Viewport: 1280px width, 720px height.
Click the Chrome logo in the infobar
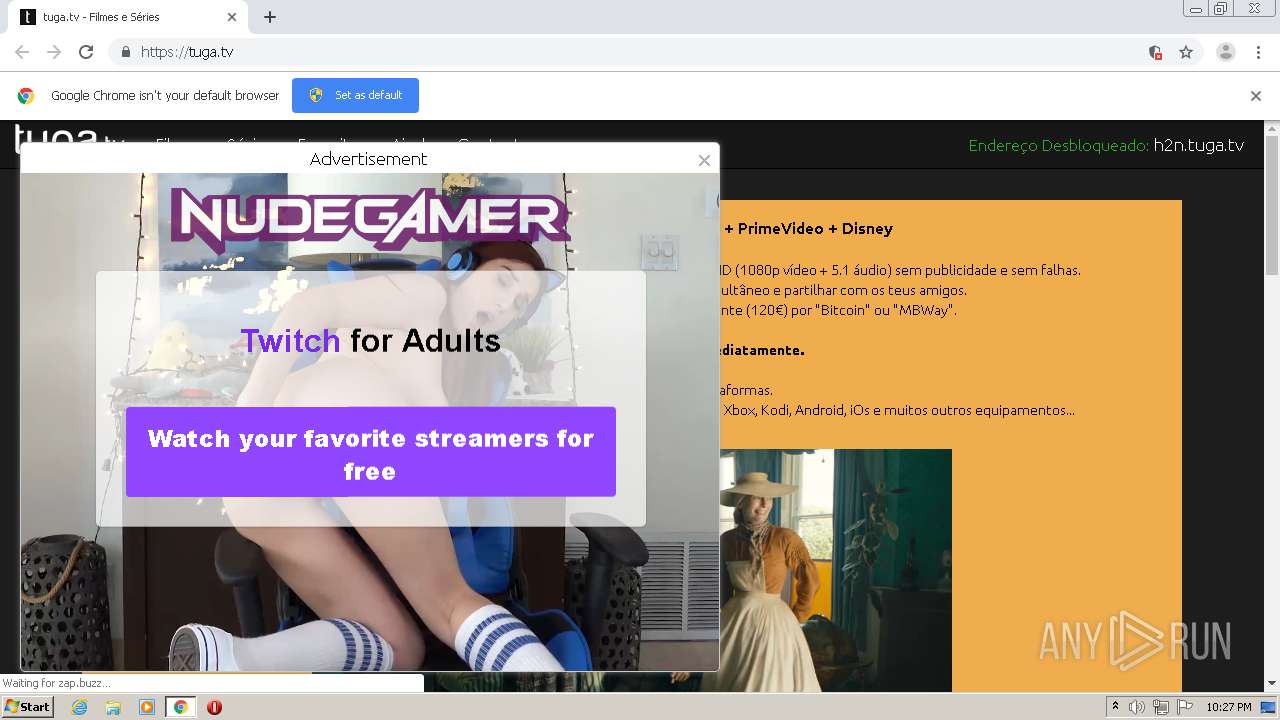point(26,96)
